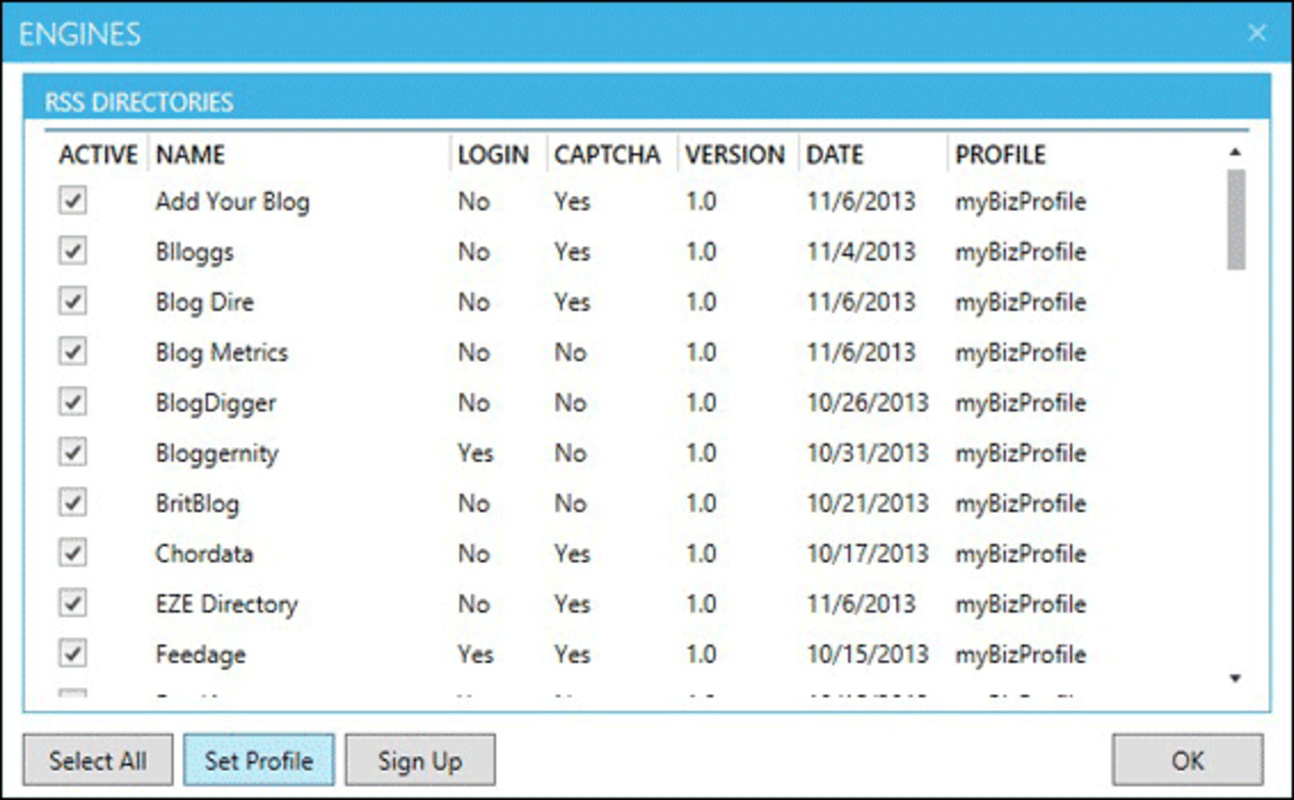
Task: Select the Blloggs row name
Action: tap(194, 252)
